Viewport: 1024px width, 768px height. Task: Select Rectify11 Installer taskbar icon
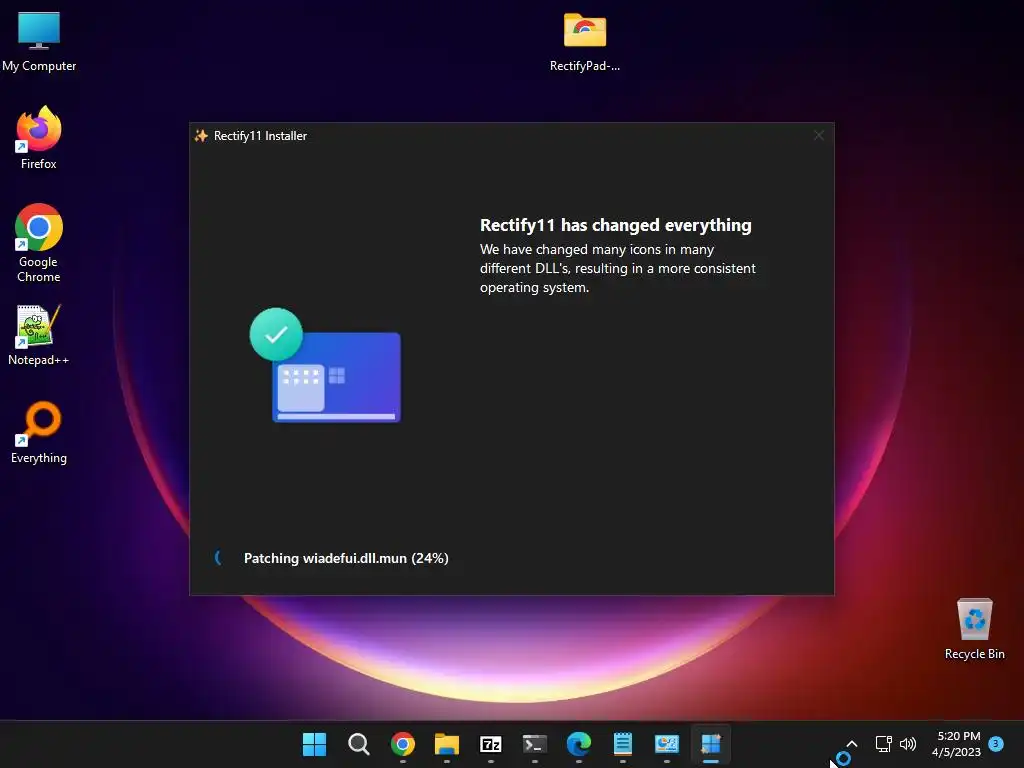(x=711, y=744)
